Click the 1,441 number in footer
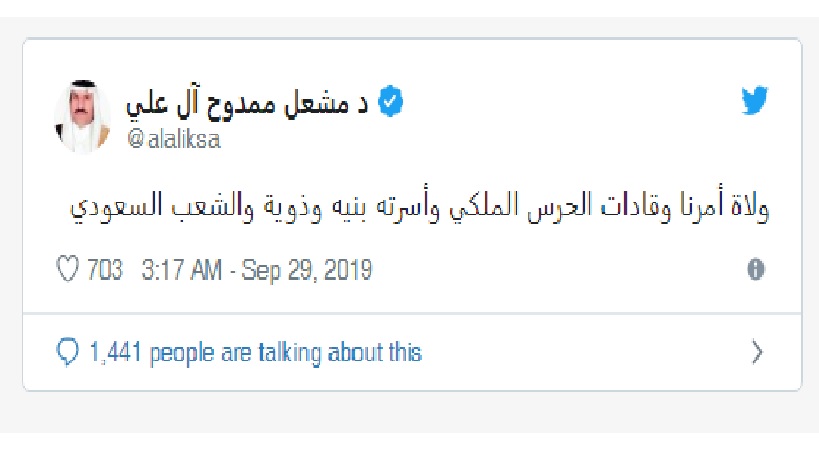819x460 pixels. (115, 352)
